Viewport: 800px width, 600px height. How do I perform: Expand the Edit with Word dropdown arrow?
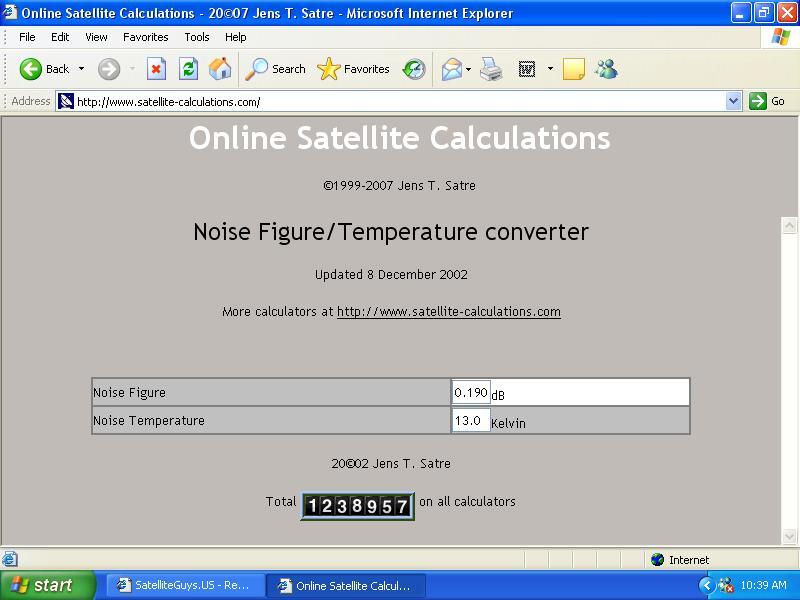550,69
